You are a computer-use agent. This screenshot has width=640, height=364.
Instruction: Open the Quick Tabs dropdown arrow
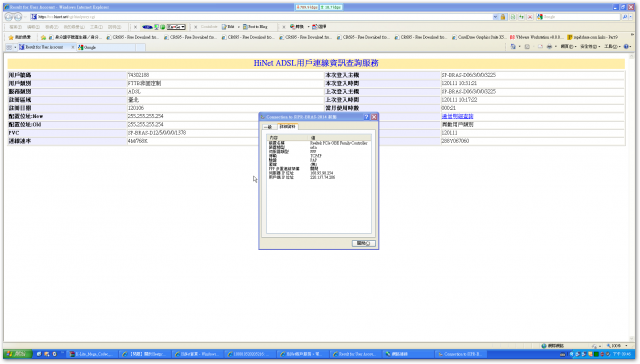[16, 47]
